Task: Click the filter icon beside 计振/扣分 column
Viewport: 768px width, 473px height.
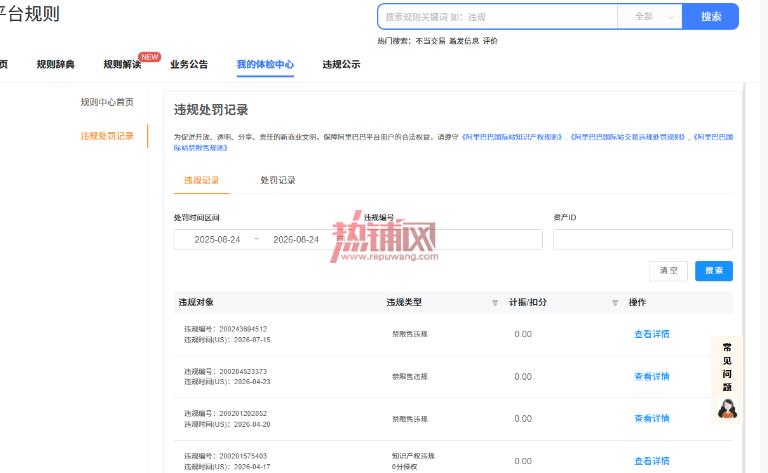Action: click(615, 303)
